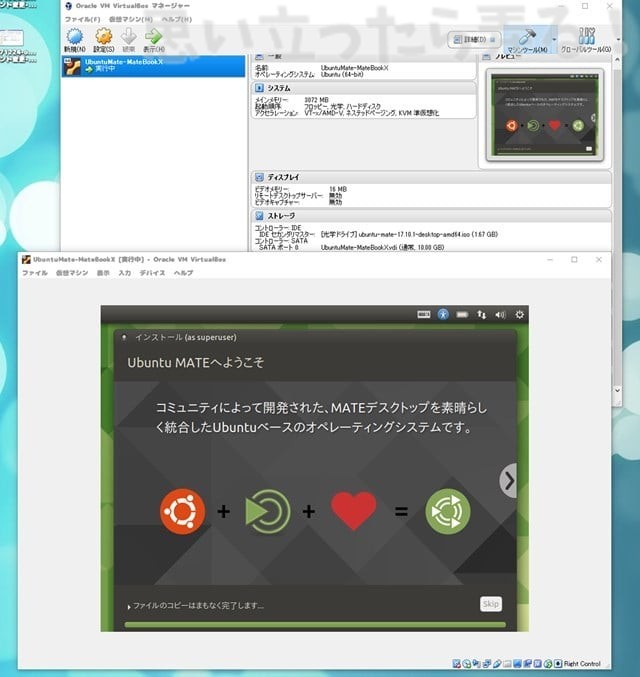Open the Display (ディスプレイ) section title
The width and height of the screenshot is (640, 677).
(283, 177)
